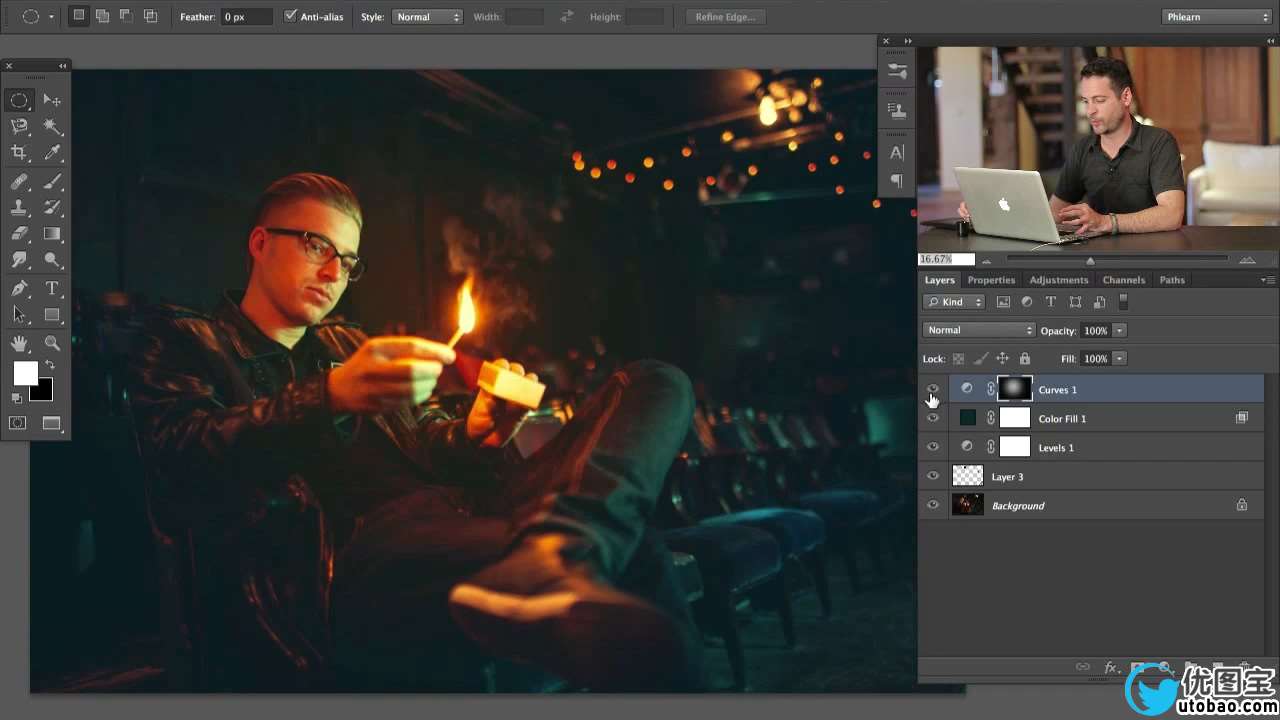The height and width of the screenshot is (720, 1280).
Task: Switch to the Adjustments tab
Action: (x=1058, y=280)
